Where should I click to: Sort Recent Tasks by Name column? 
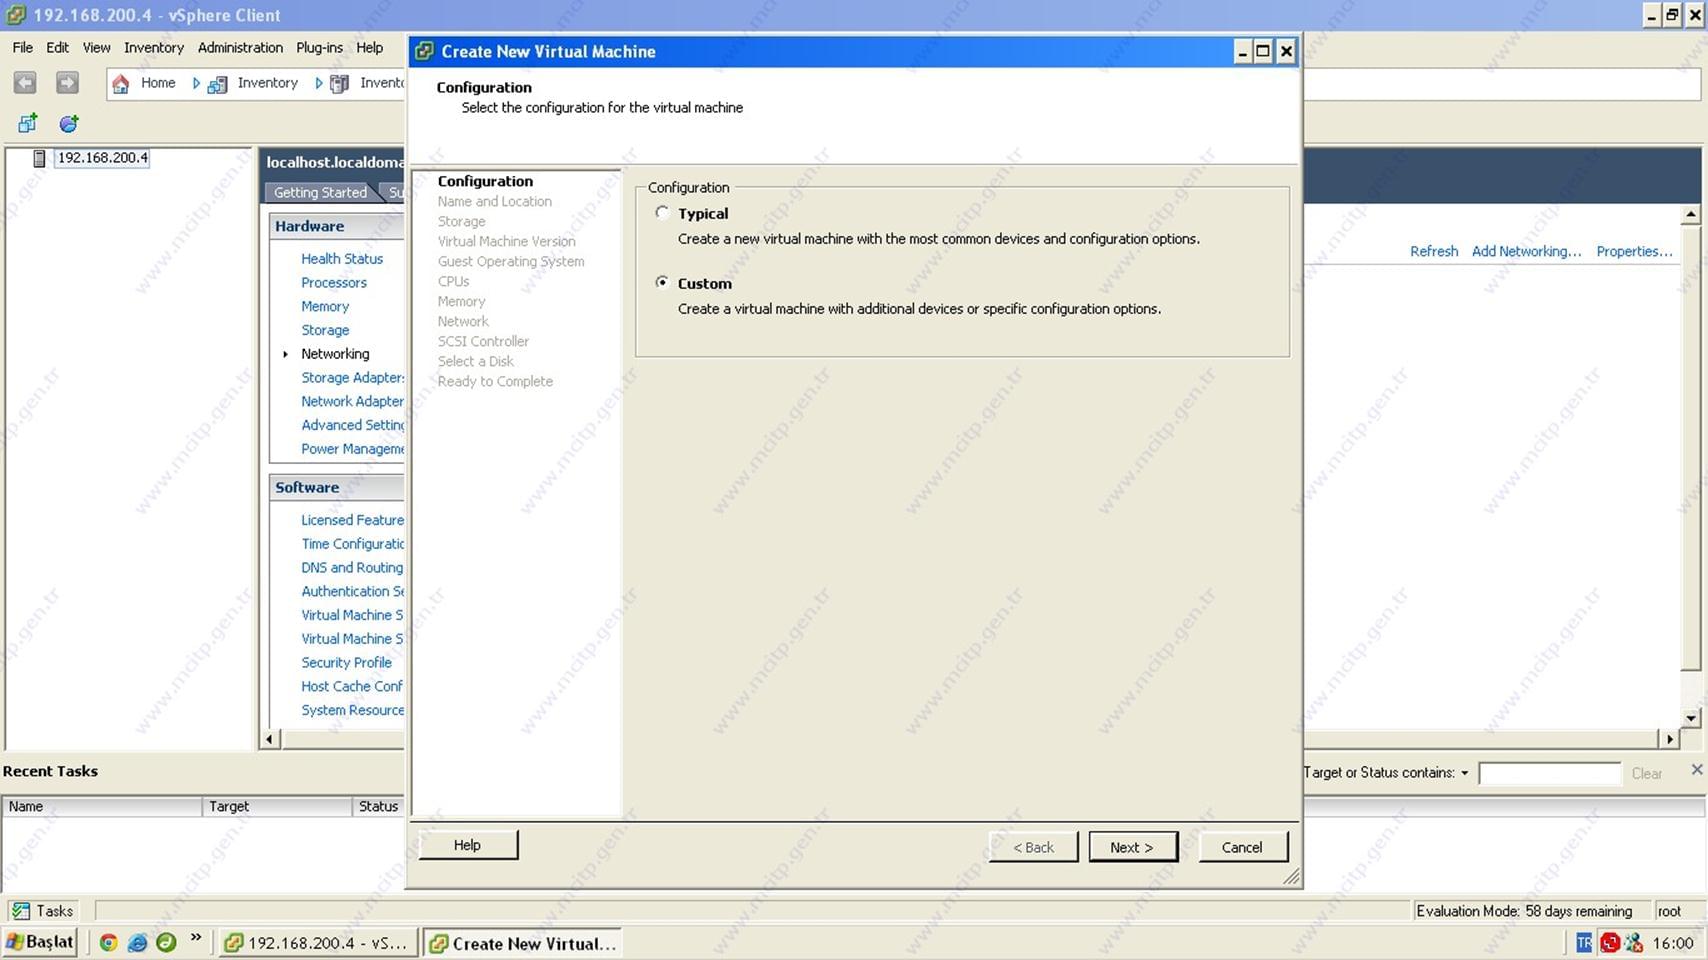102,806
